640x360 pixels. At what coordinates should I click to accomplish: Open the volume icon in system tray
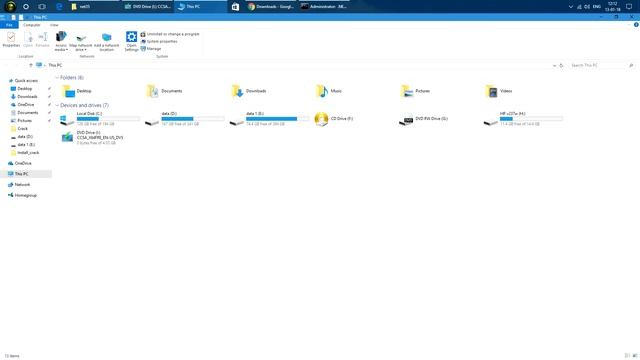tap(587, 7)
